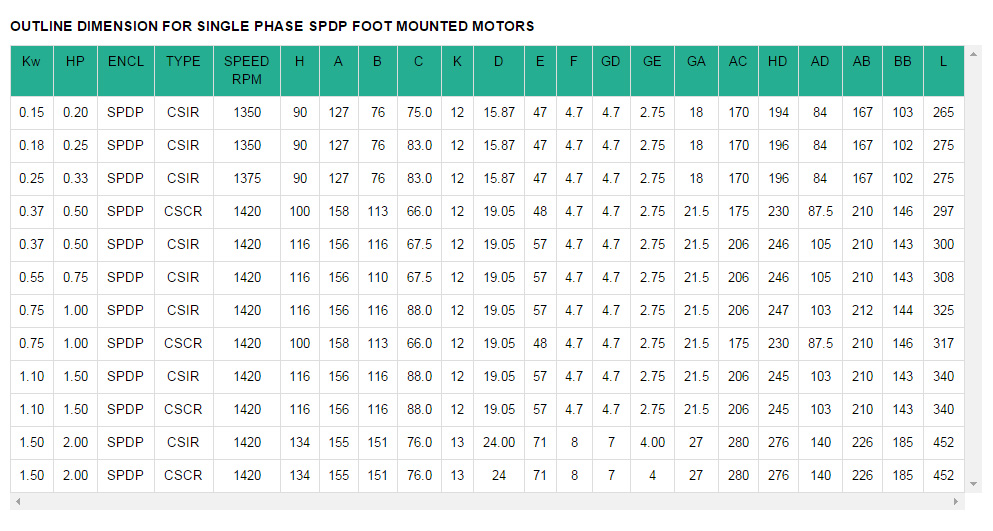Select the HD column header
This screenshot has width=993, height=531.
coord(778,61)
